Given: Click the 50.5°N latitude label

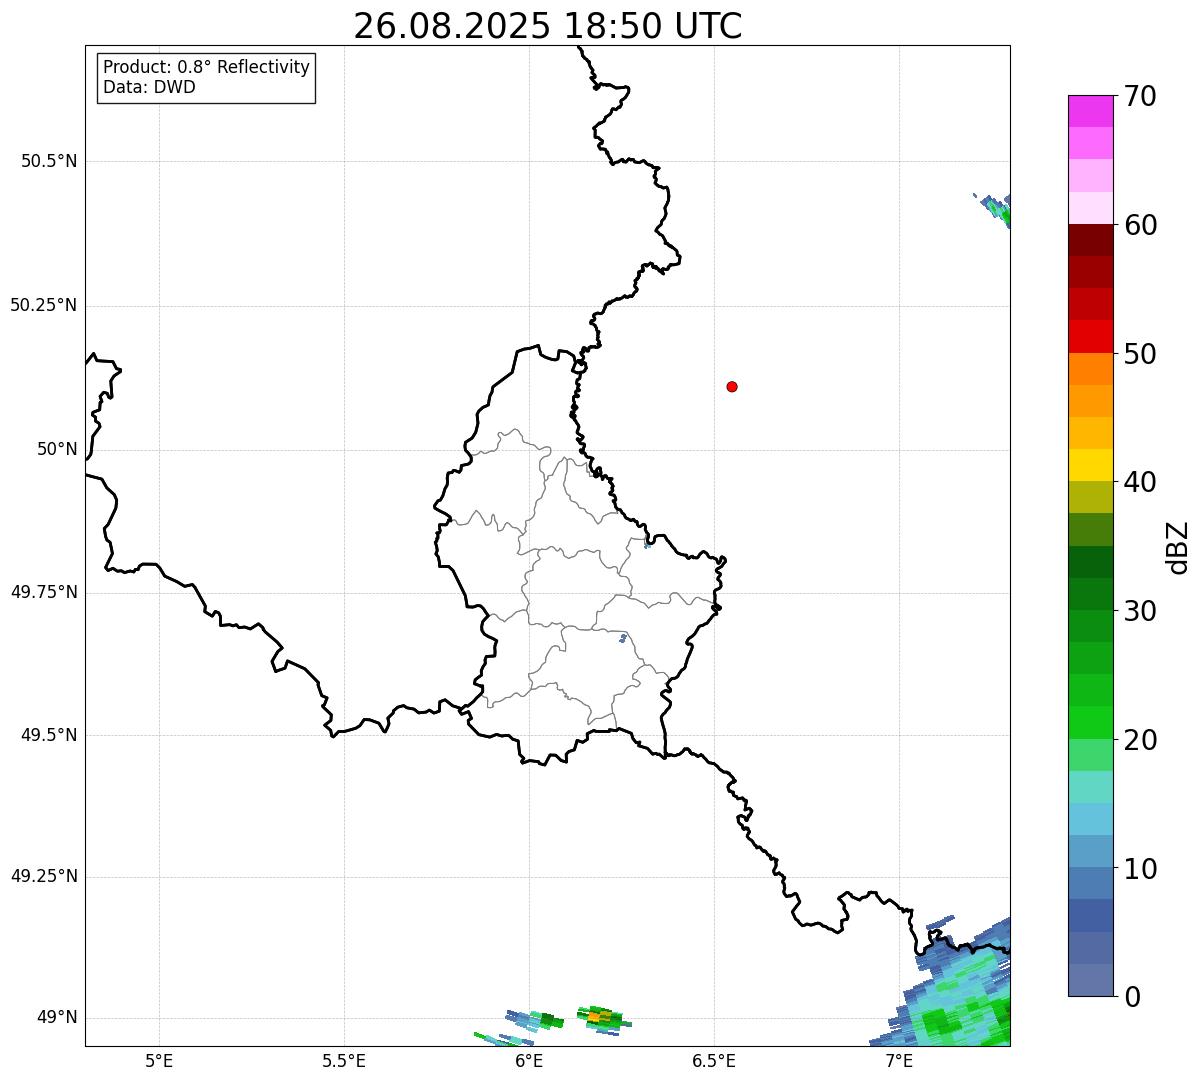Looking at the screenshot, I should [x=49, y=162].
